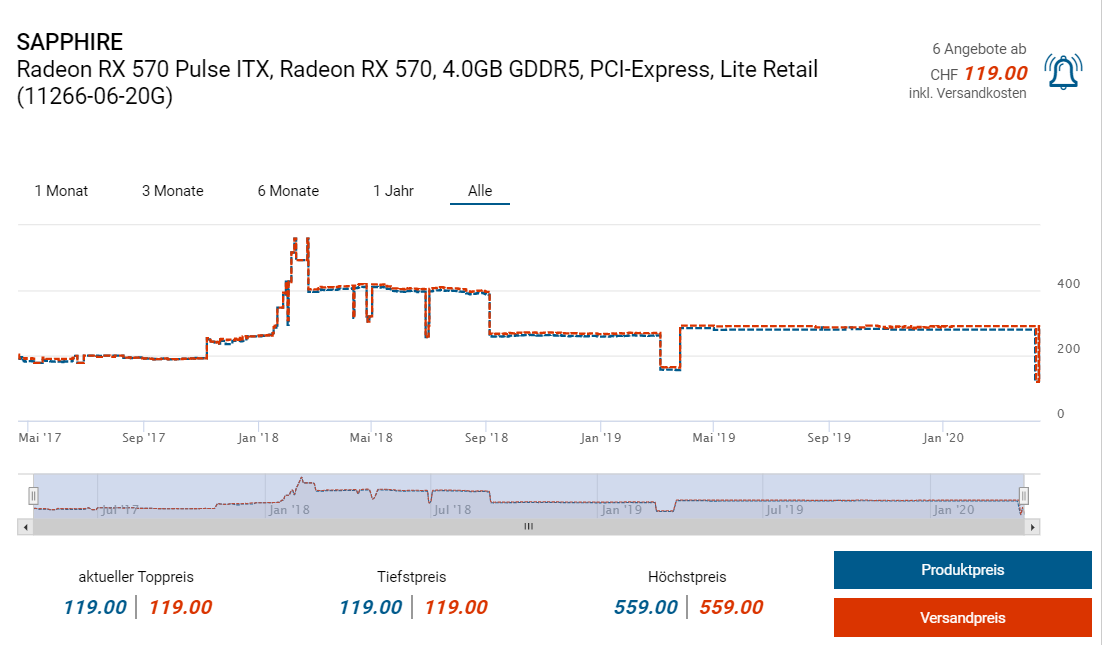This screenshot has height=645, width=1102.
Task: Click the blue Höchstpreis 559.00 value
Action: pos(645,607)
